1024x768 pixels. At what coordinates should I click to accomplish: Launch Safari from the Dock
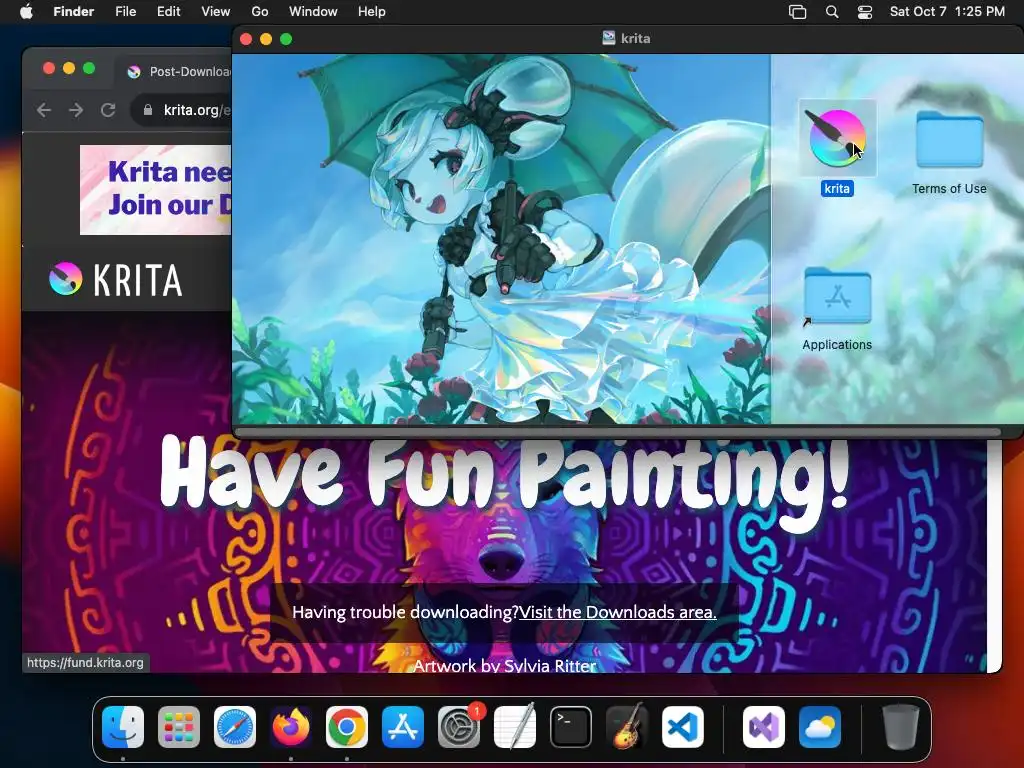pos(235,727)
